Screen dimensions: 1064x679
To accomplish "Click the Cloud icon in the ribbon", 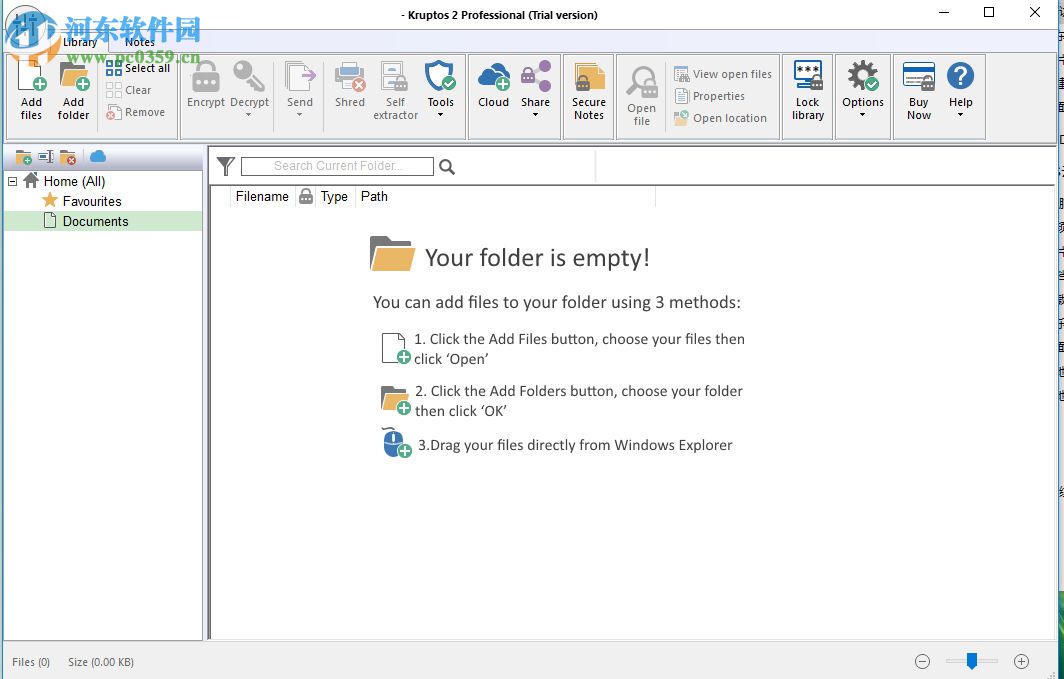I will coord(493,76).
